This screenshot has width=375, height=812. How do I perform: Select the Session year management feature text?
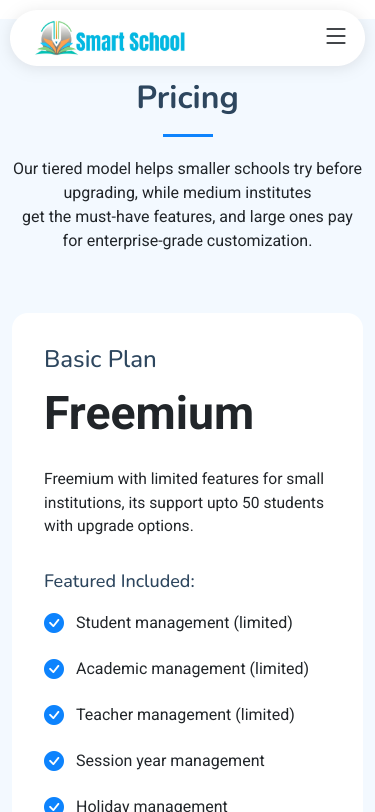pyautogui.click(x=170, y=761)
